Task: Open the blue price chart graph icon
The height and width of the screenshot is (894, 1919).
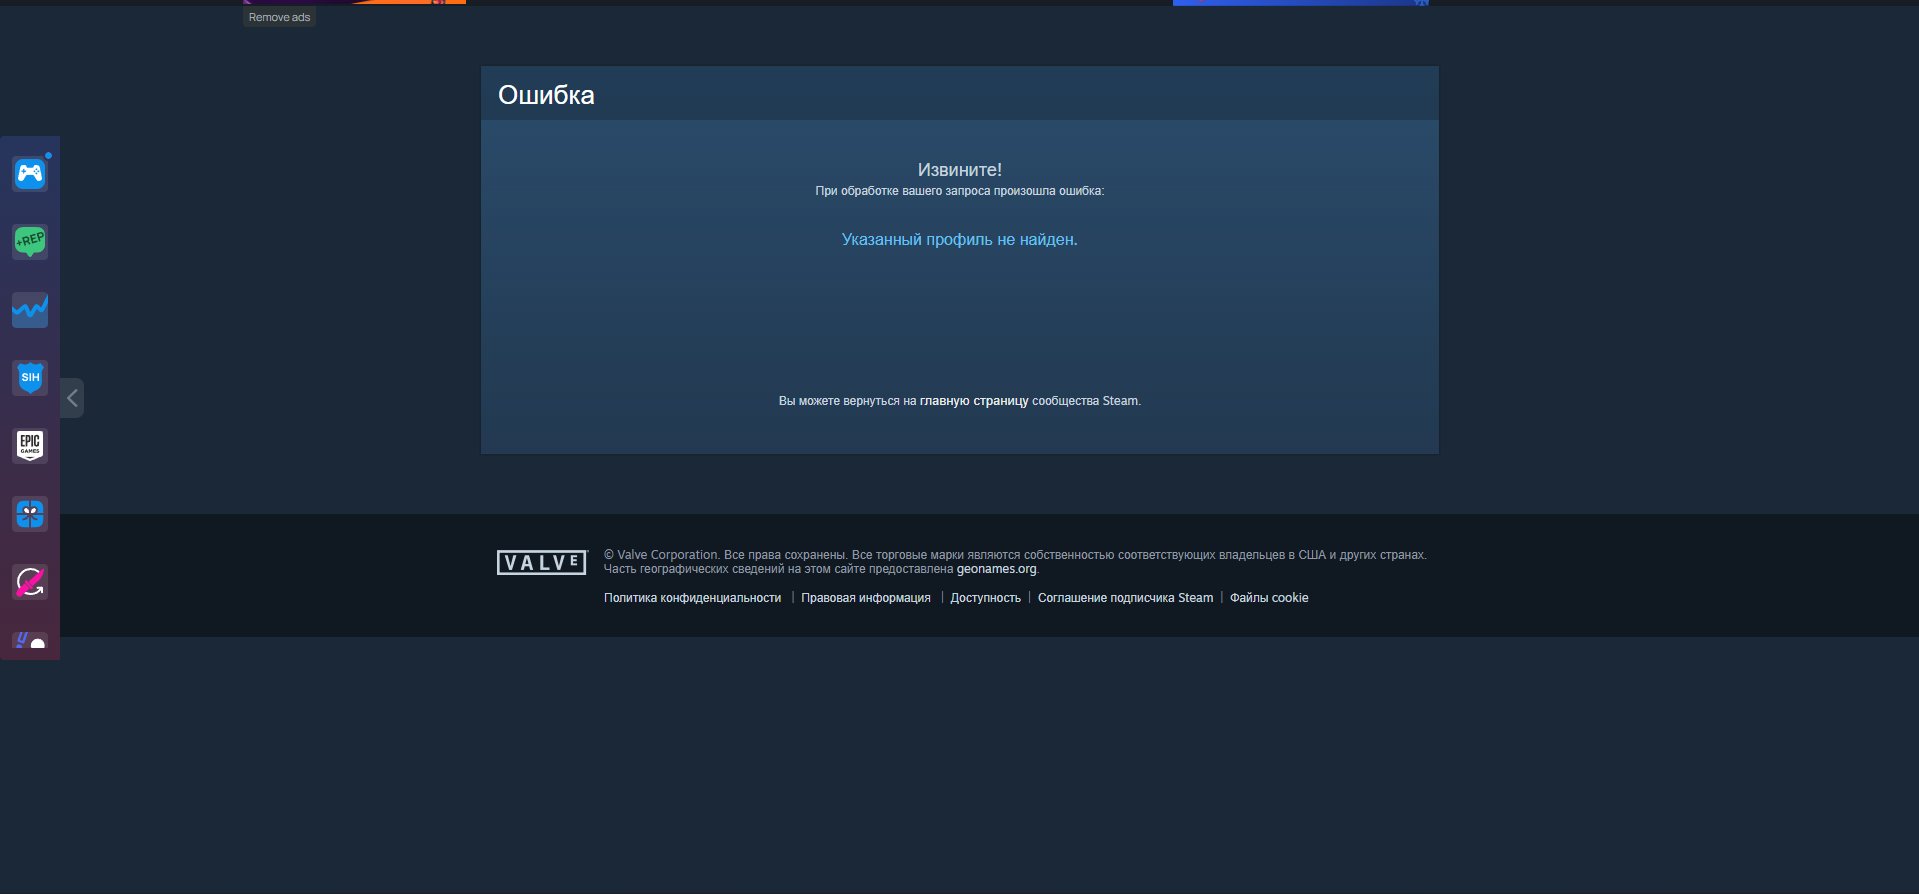Action: [x=30, y=310]
